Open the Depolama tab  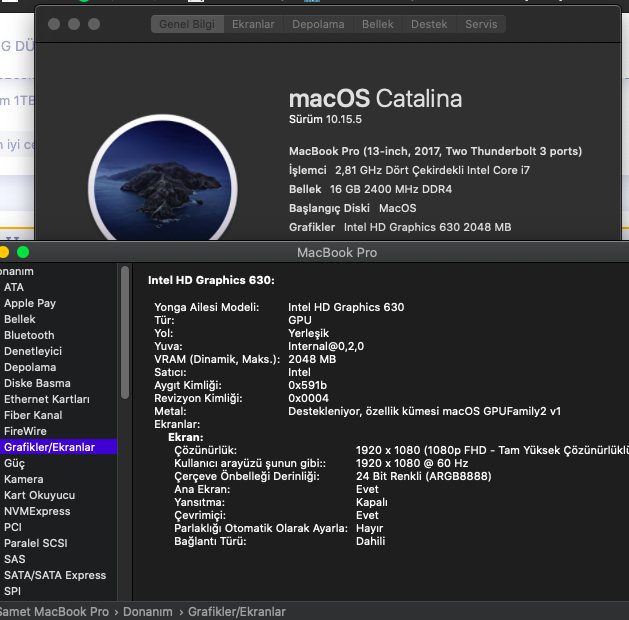(x=318, y=24)
